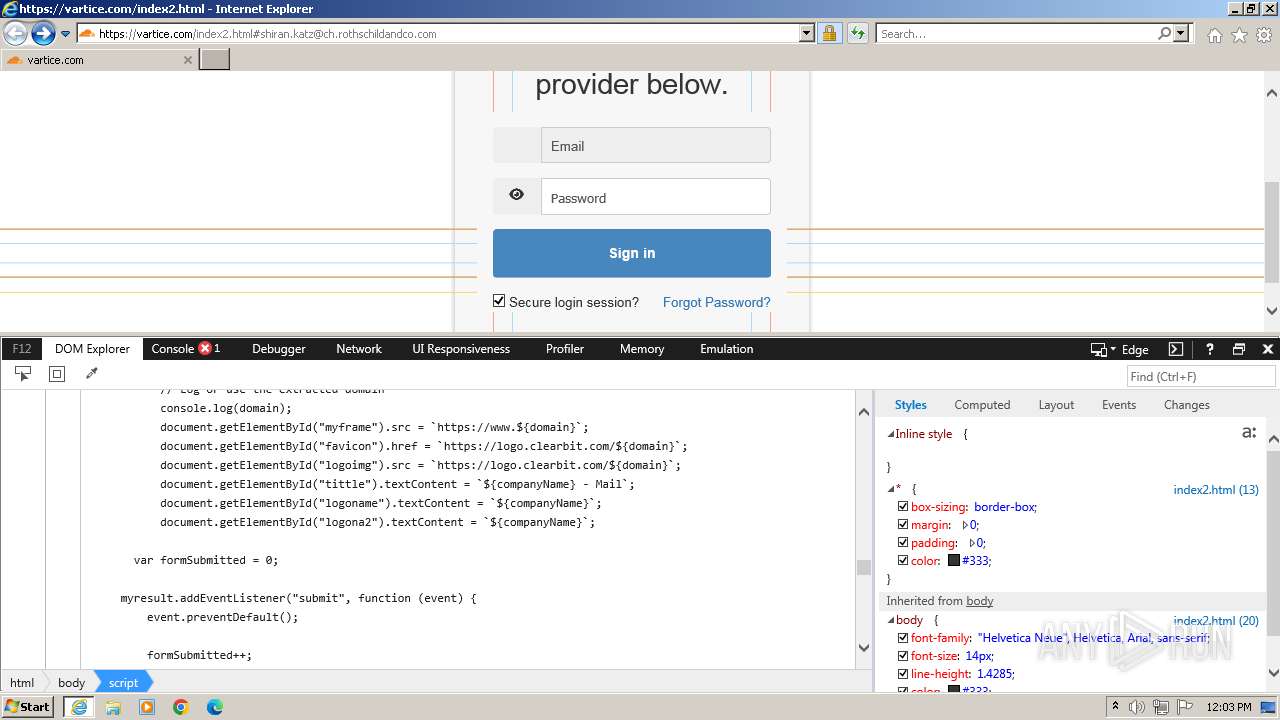The width and height of the screenshot is (1280, 720).
Task: Open a new blank browser tab
Action: 215,59
